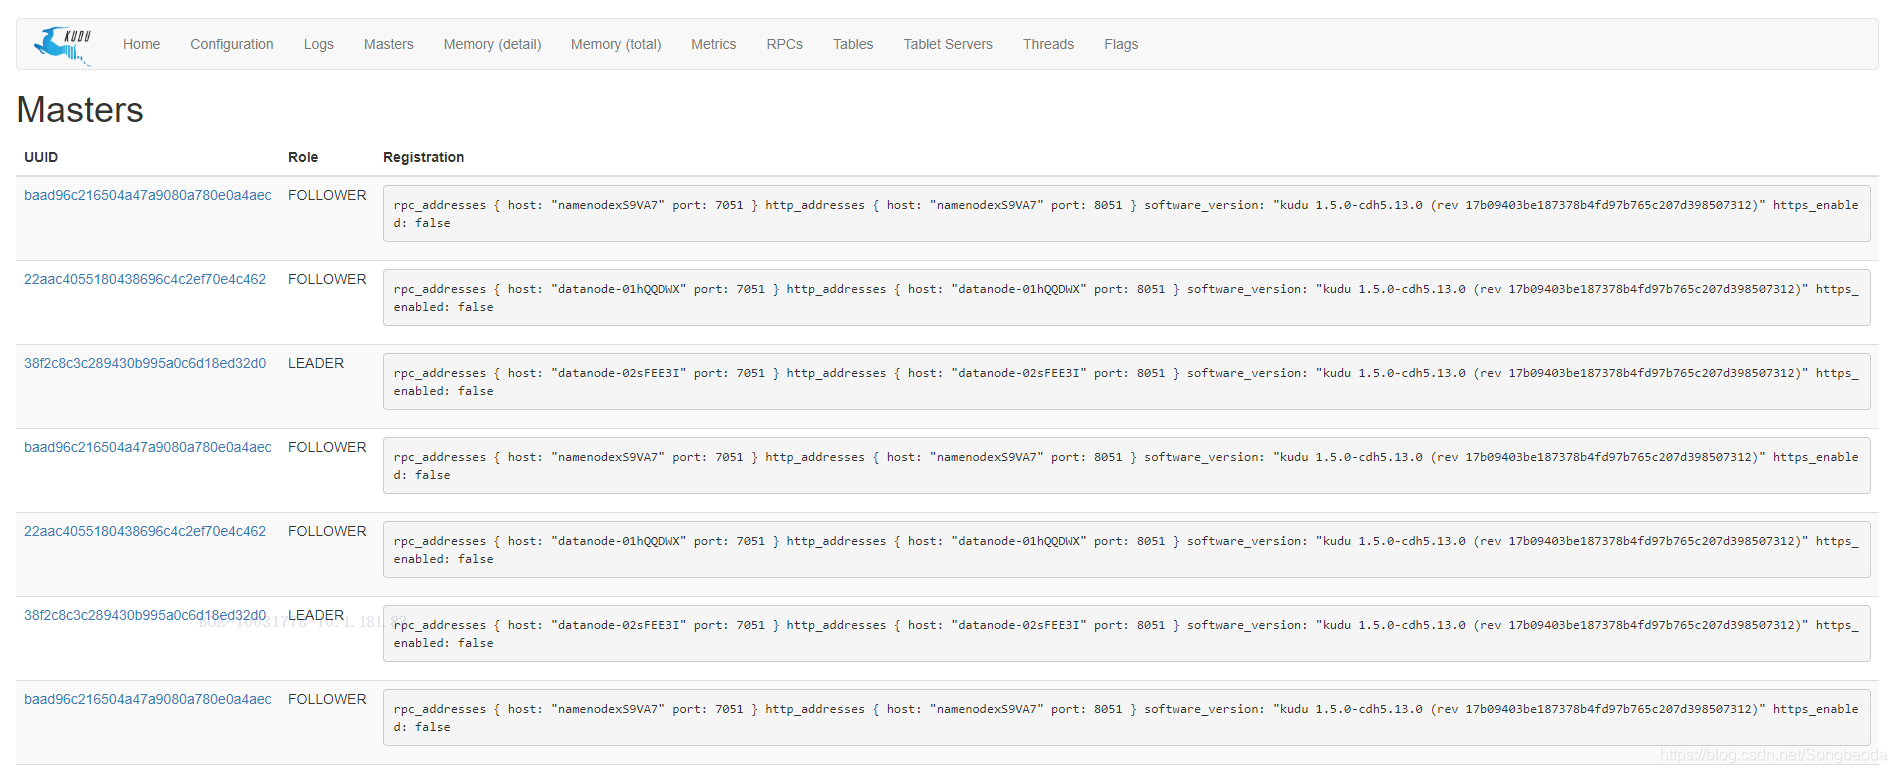
Task: View the Threads page
Action: [x=1048, y=44]
